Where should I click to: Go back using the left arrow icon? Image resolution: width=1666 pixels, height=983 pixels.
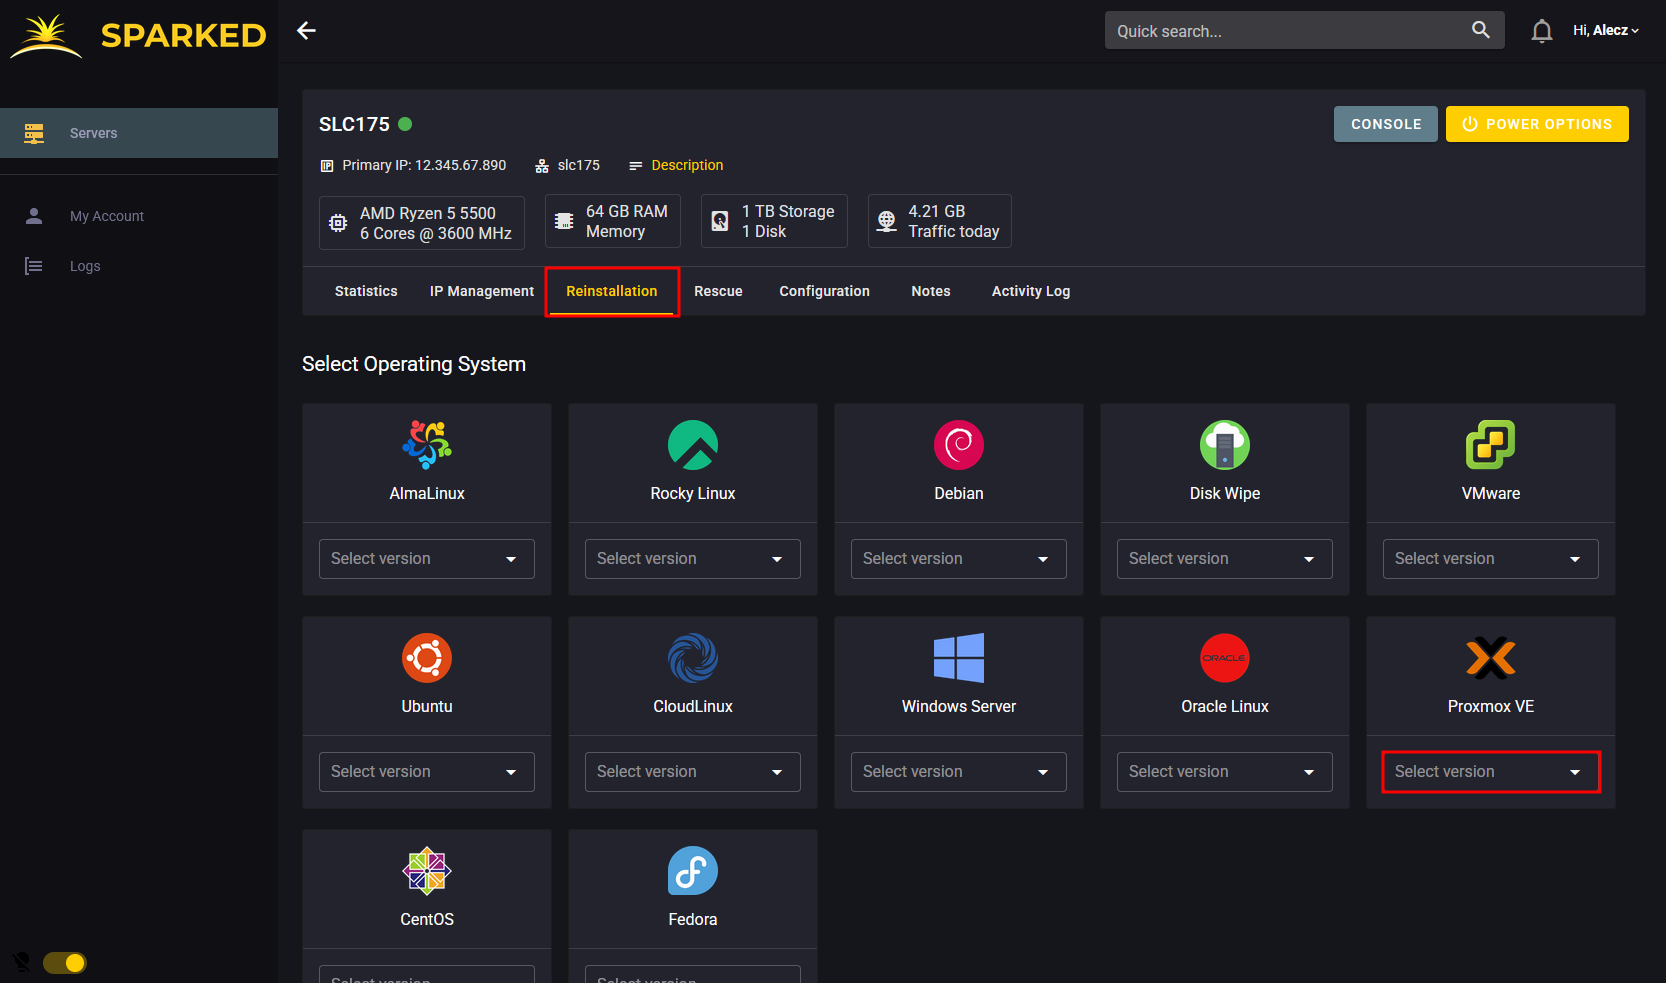click(x=306, y=31)
